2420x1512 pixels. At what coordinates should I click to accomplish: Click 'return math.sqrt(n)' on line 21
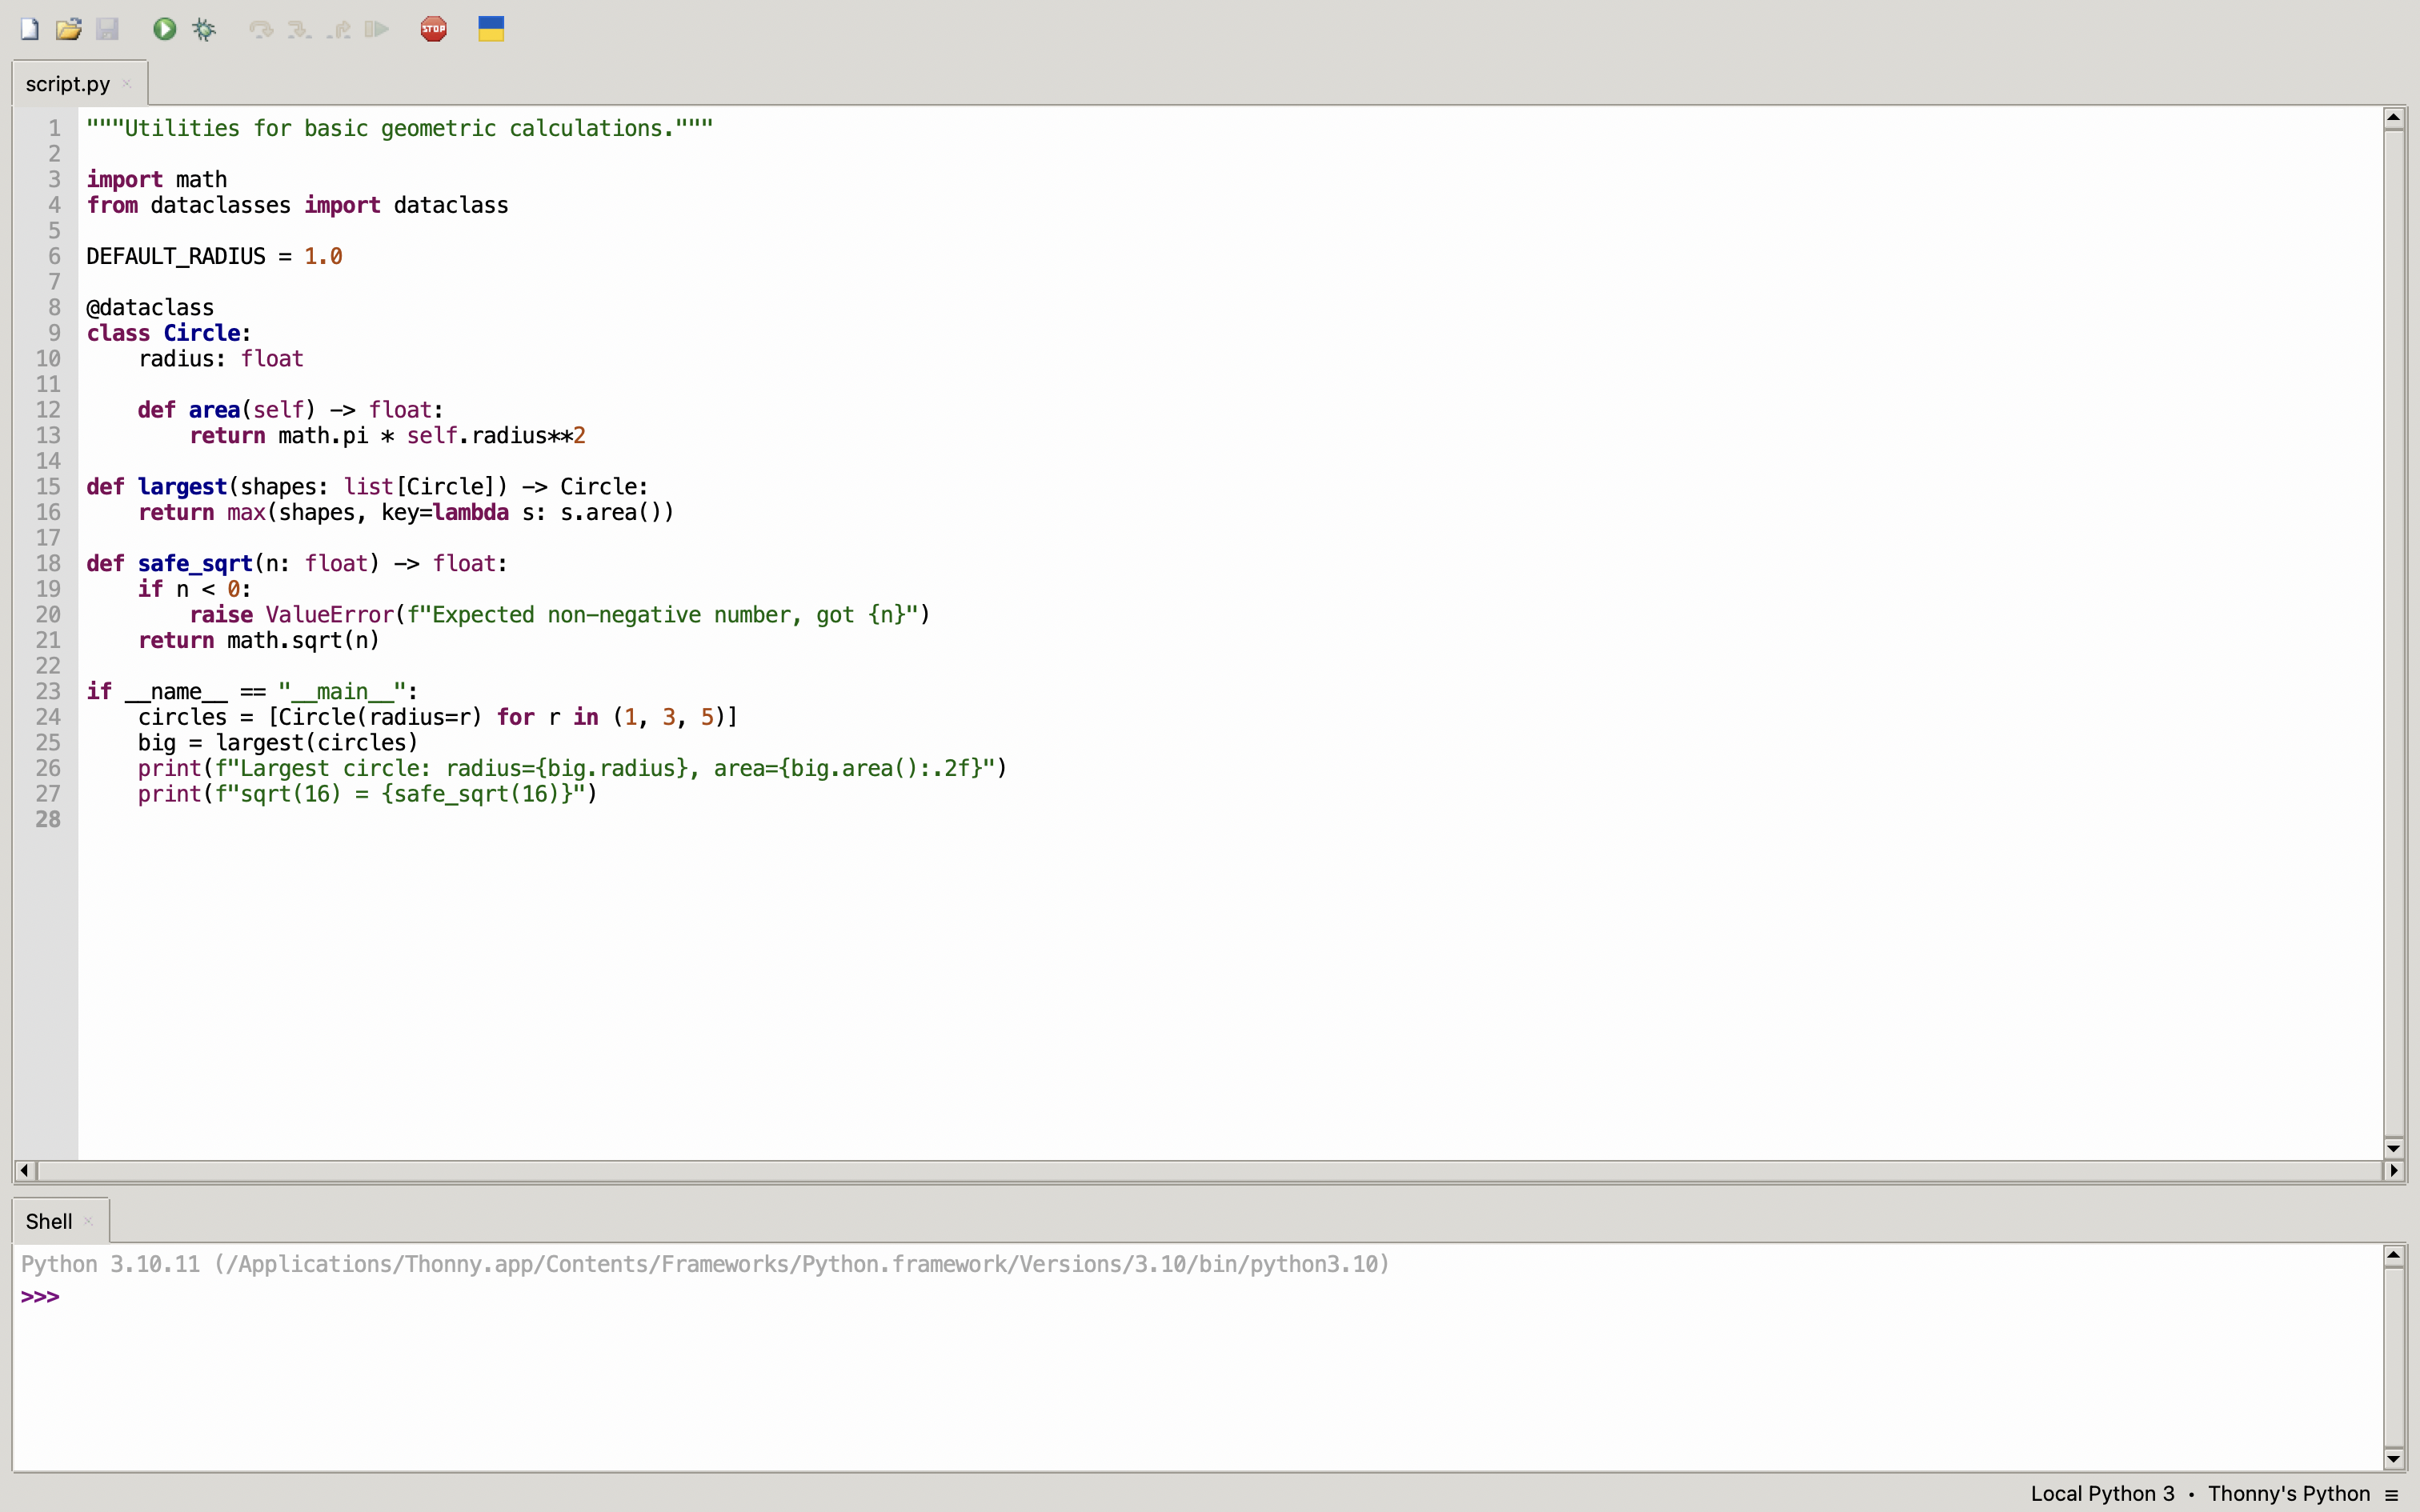(x=259, y=640)
